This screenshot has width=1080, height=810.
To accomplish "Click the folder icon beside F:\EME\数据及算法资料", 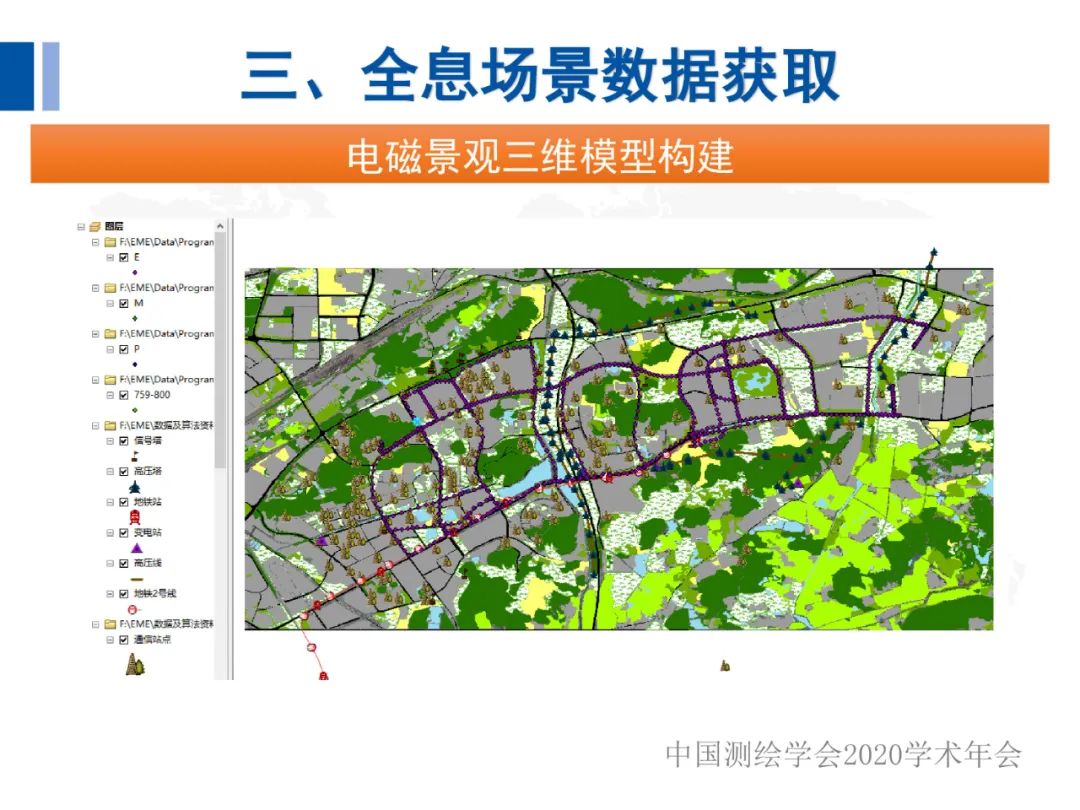I will (x=110, y=425).
